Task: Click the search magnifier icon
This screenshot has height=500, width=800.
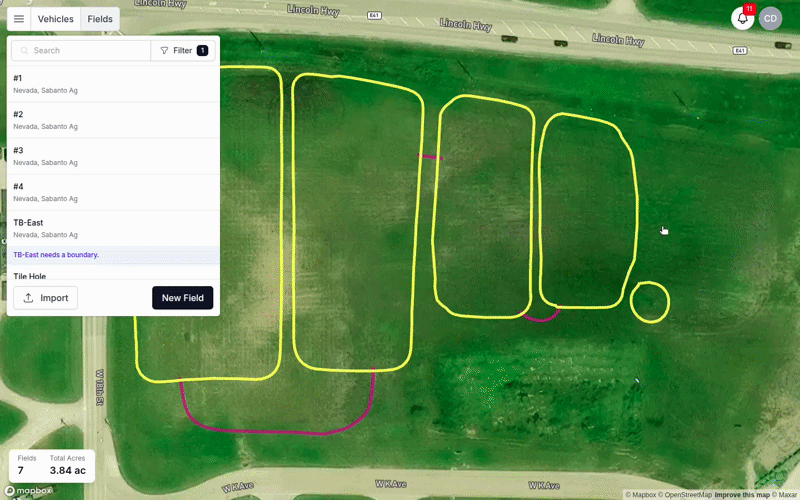Action: coord(24,50)
